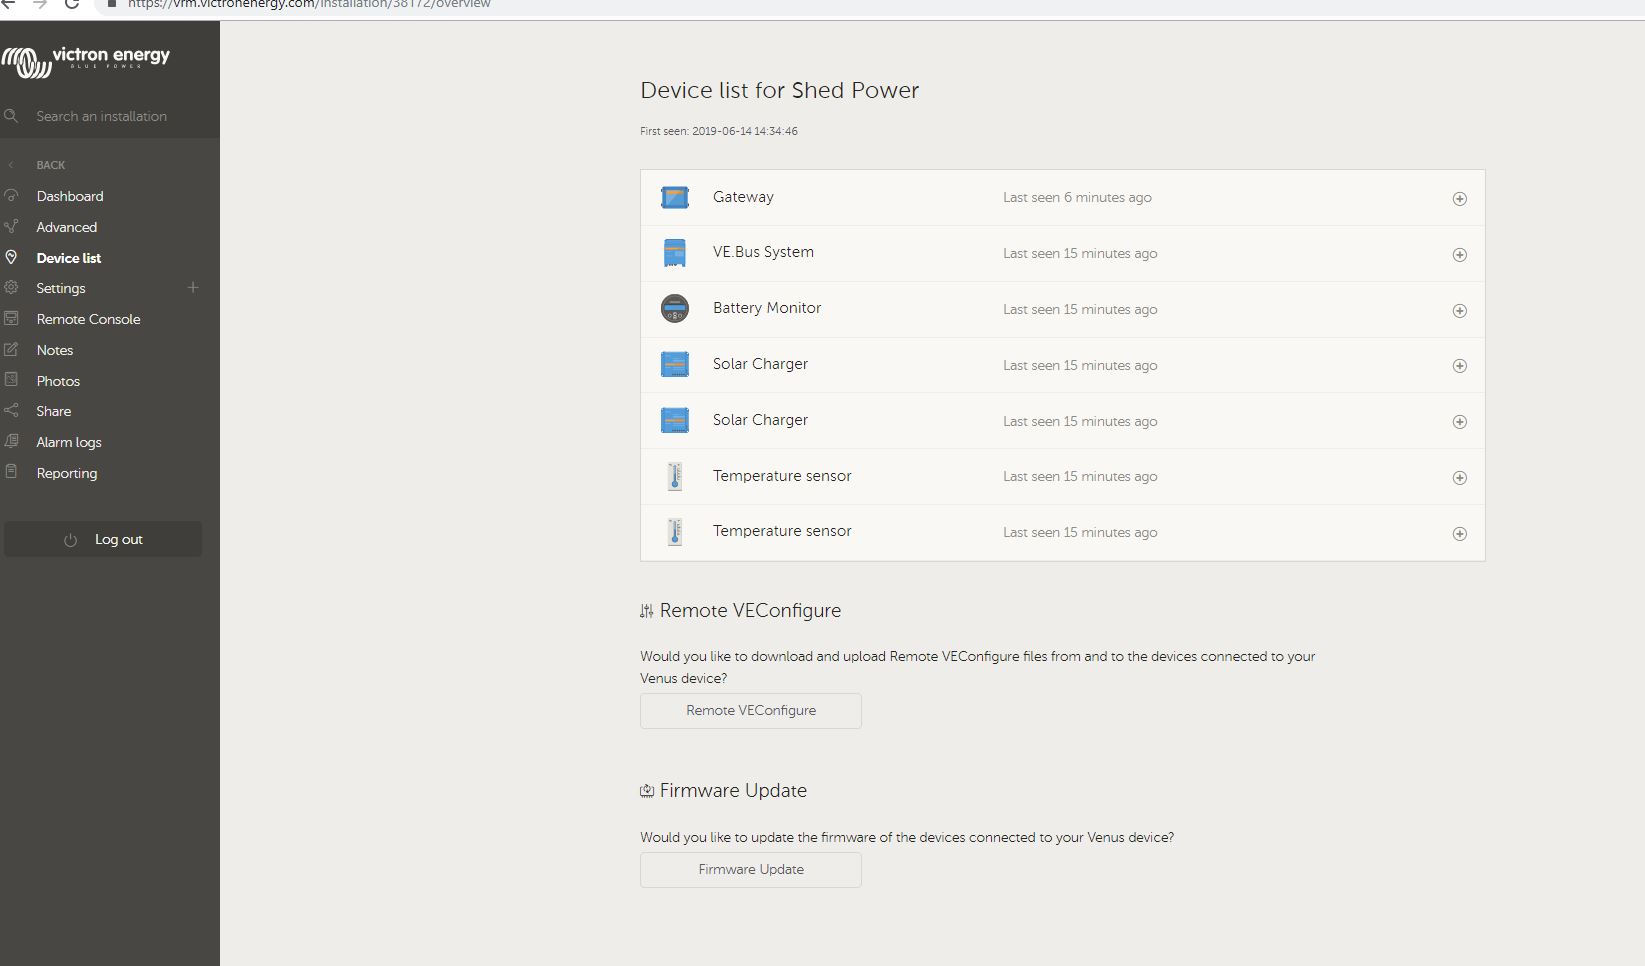
Task: Click the First seen timestamp text
Action: click(719, 131)
